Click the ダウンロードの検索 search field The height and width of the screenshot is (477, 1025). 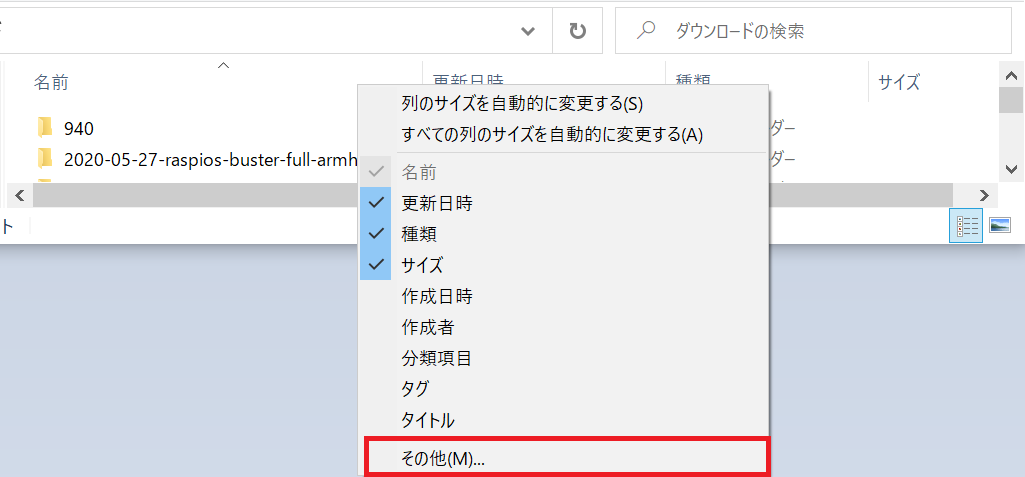point(813,31)
